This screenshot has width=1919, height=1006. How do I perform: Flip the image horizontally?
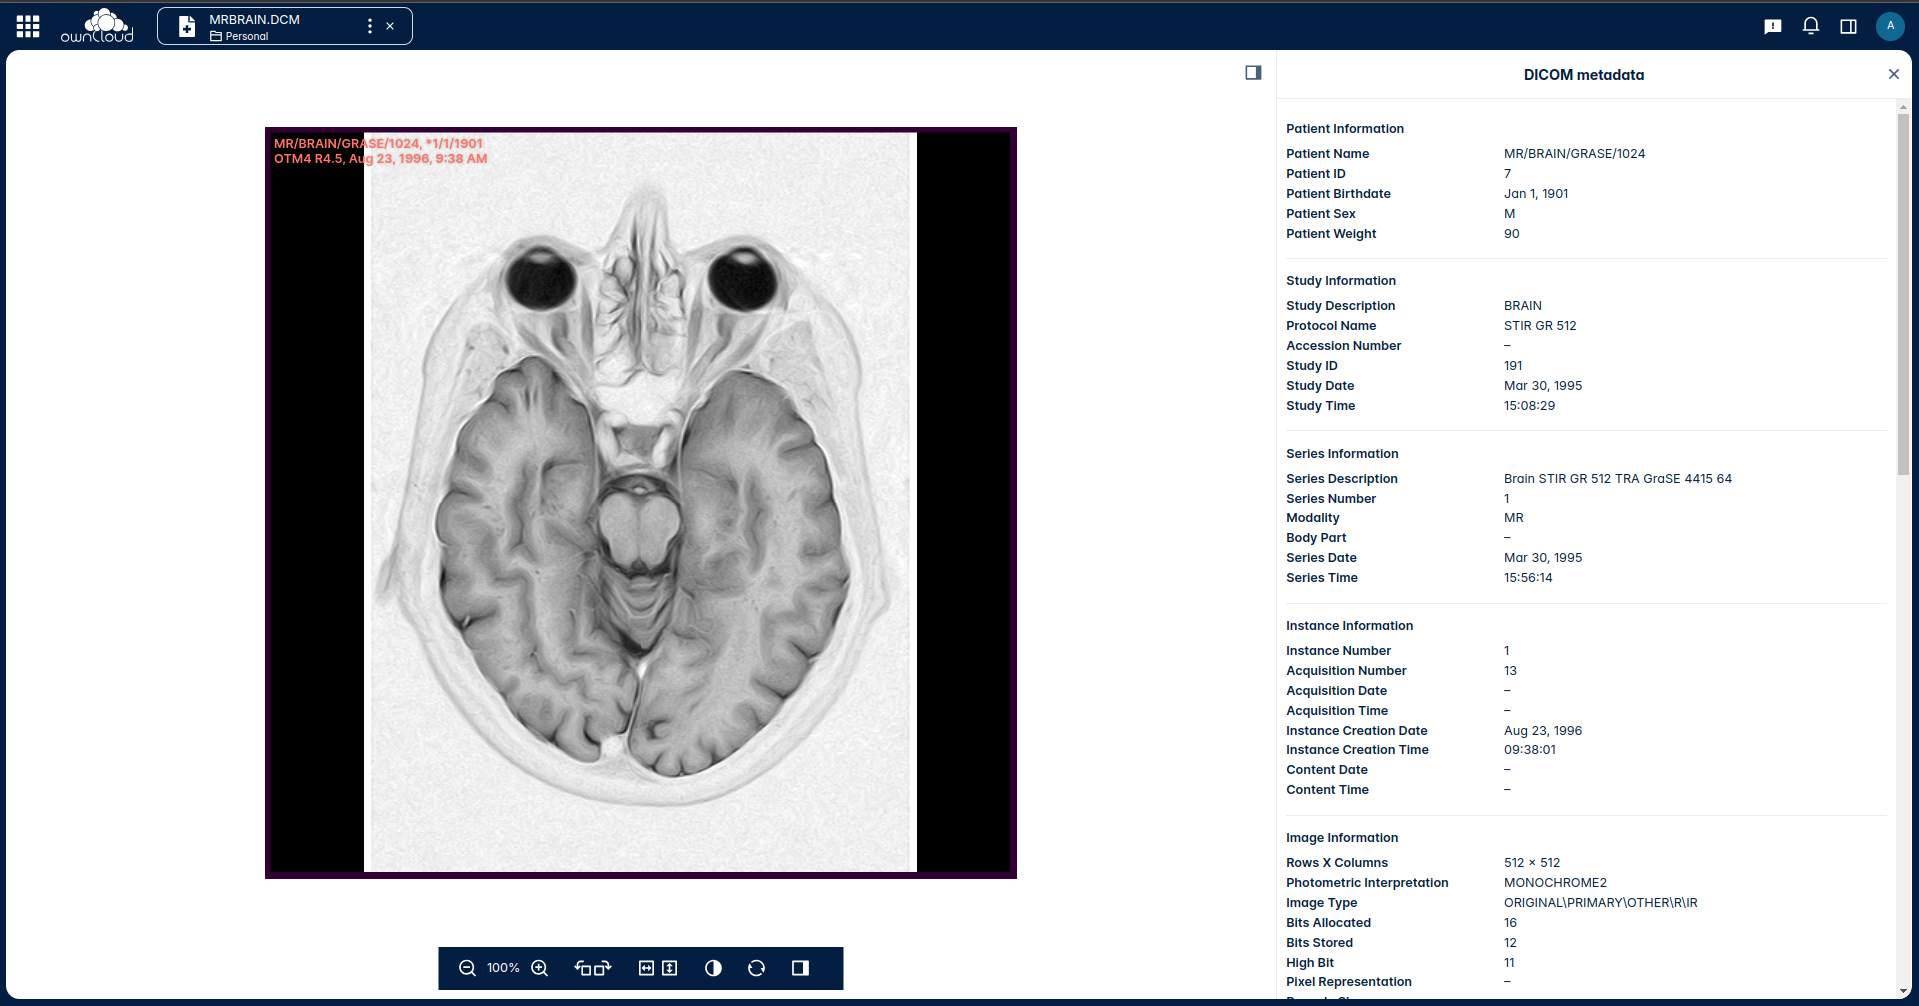[x=646, y=968]
